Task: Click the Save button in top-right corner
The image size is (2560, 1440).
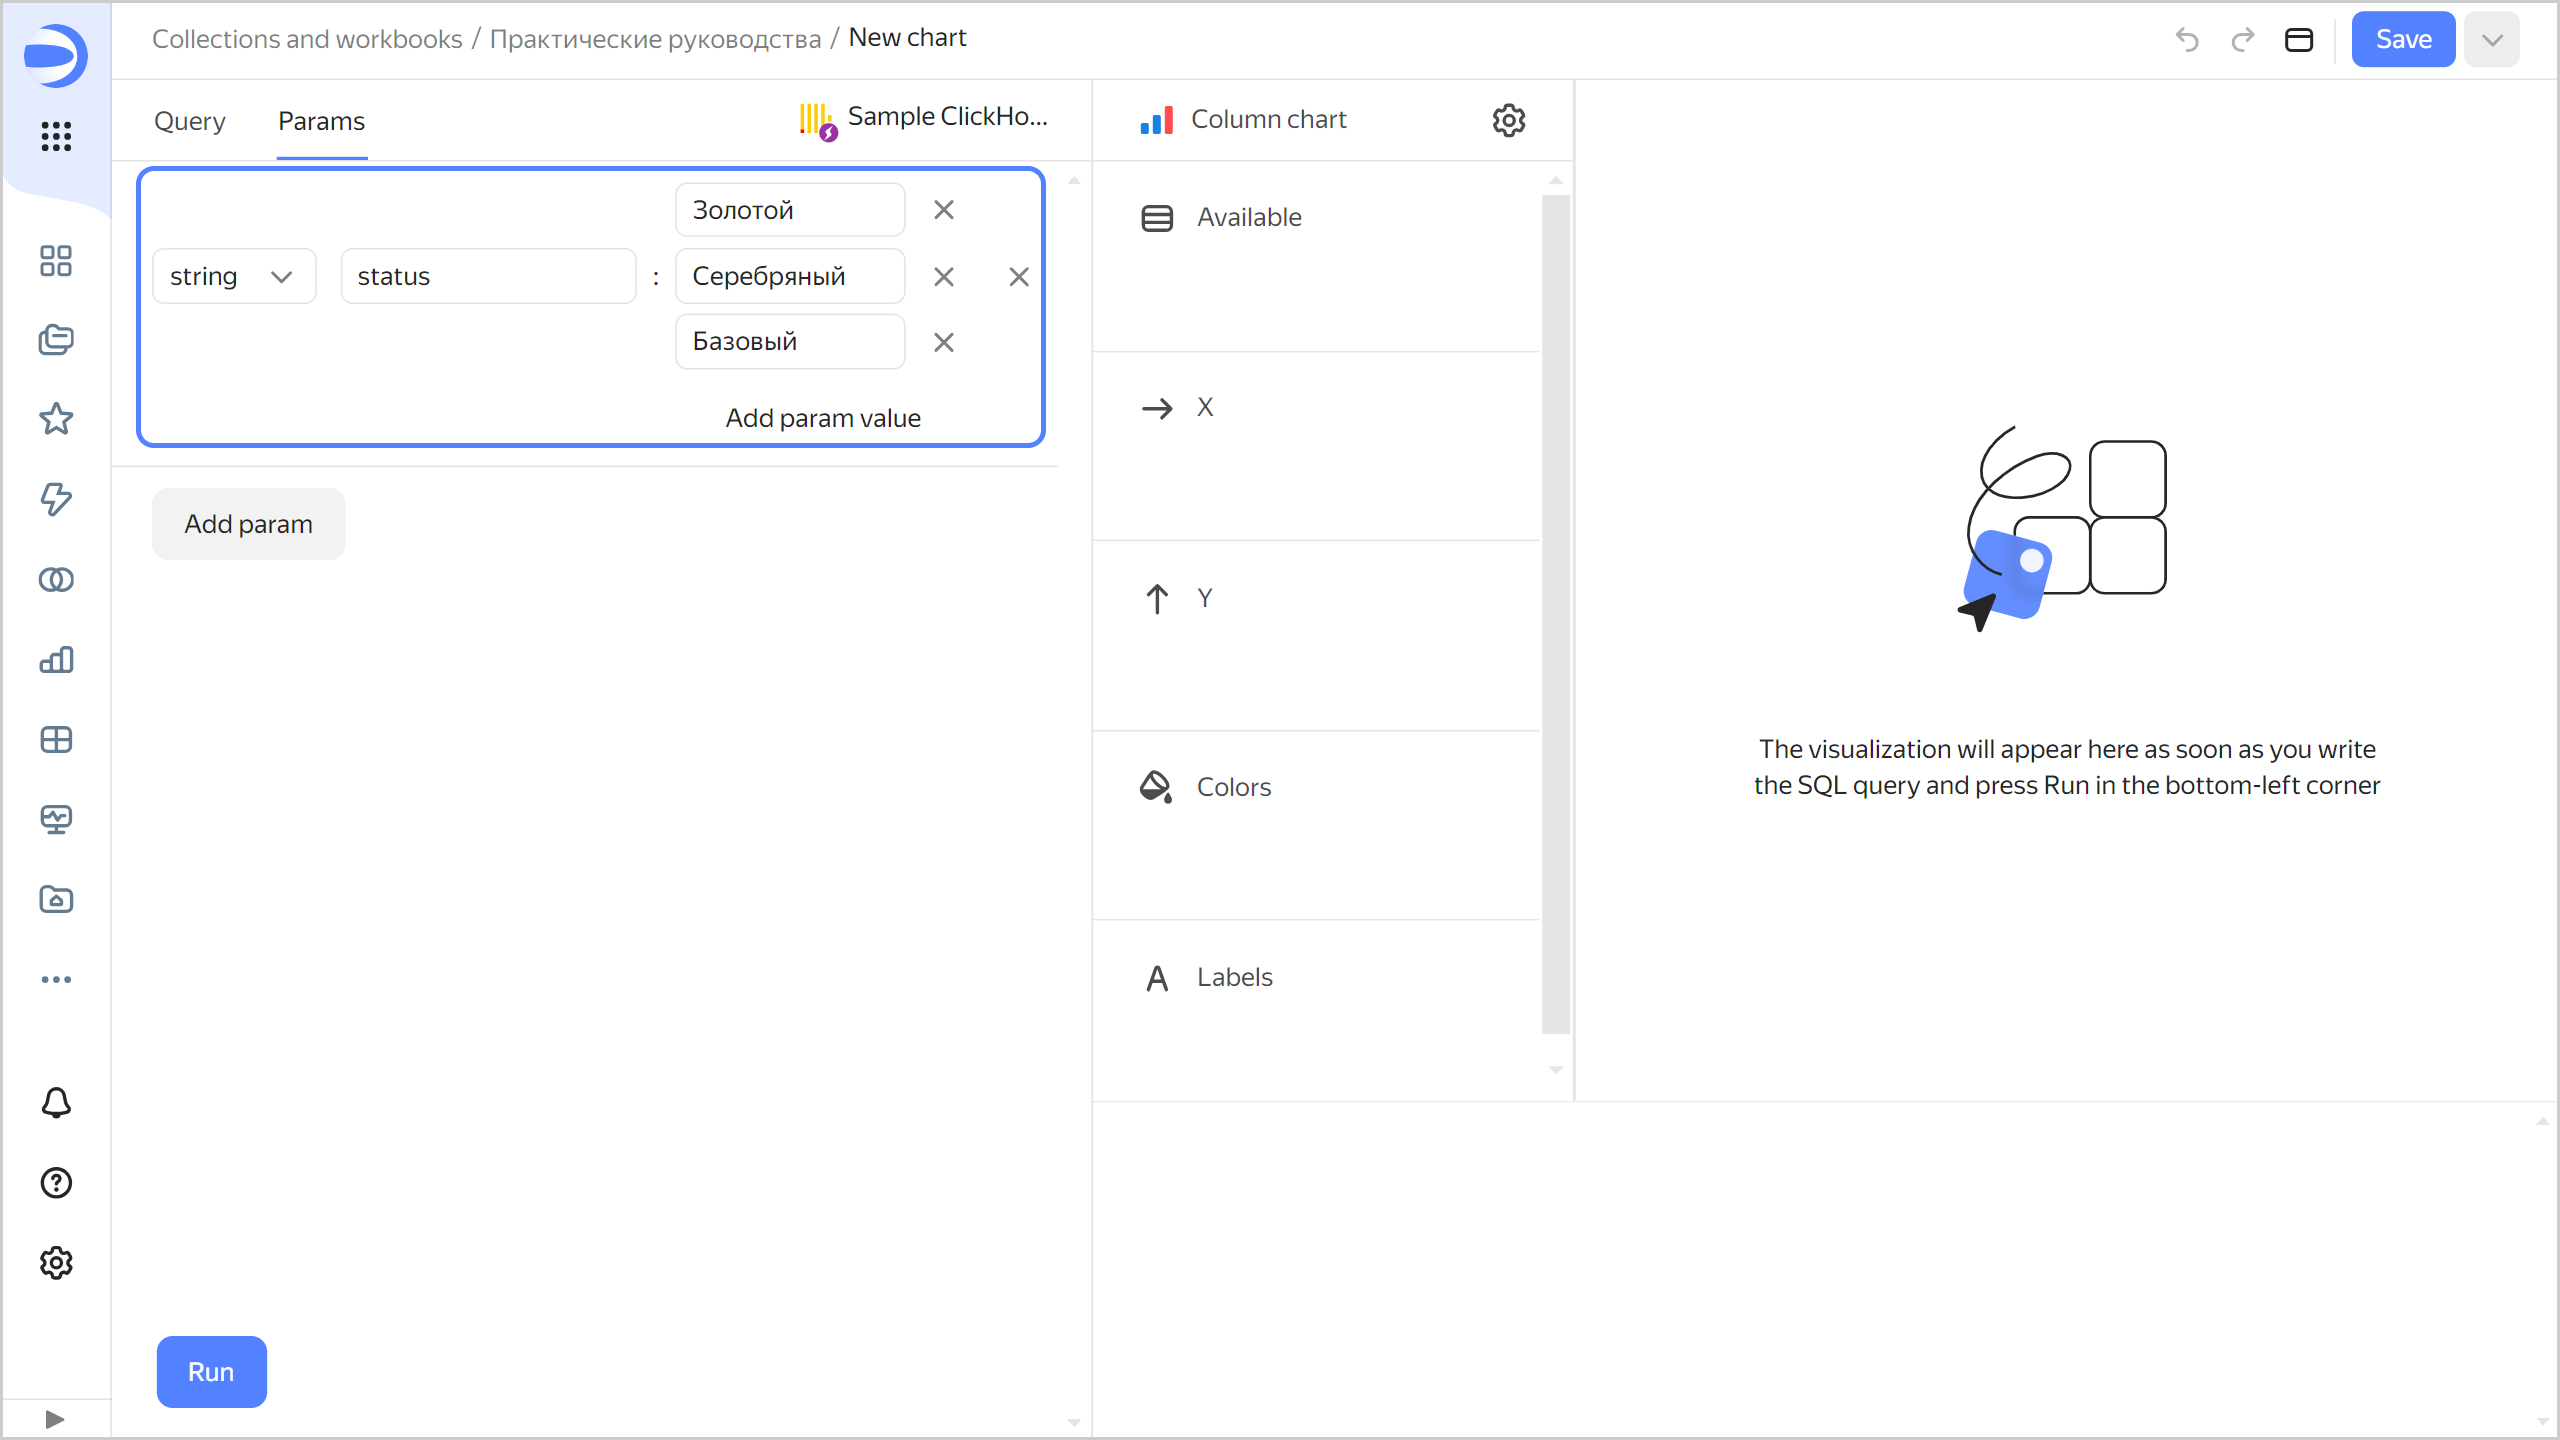Action: point(2402,39)
